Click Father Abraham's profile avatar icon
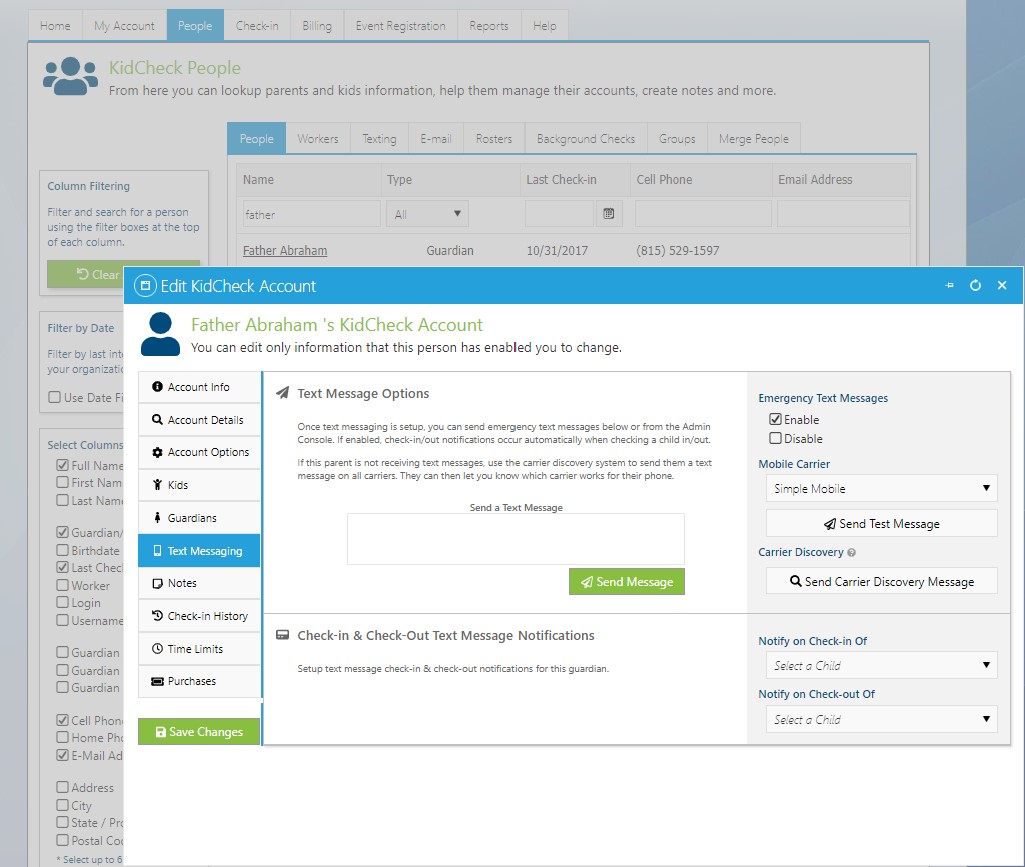Image resolution: width=1025 pixels, height=867 pixels. pos(160,334)
